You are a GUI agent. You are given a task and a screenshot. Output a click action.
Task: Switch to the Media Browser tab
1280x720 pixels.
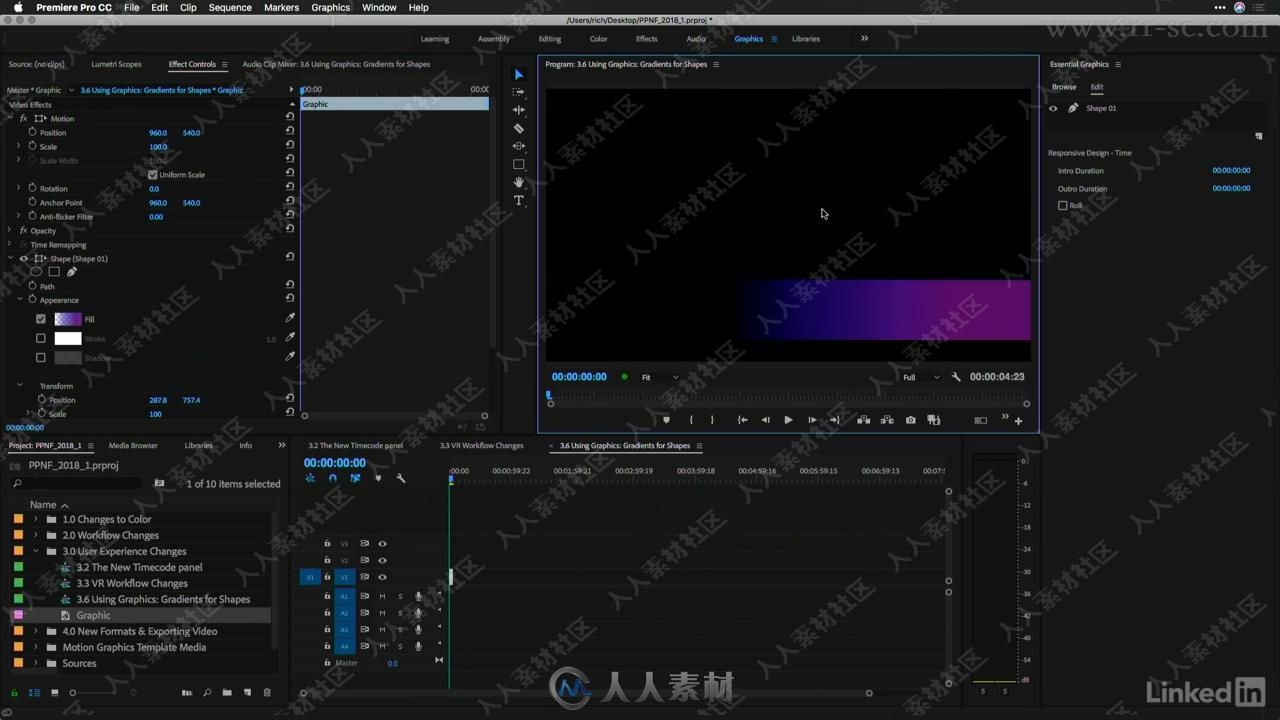(133, 445)
